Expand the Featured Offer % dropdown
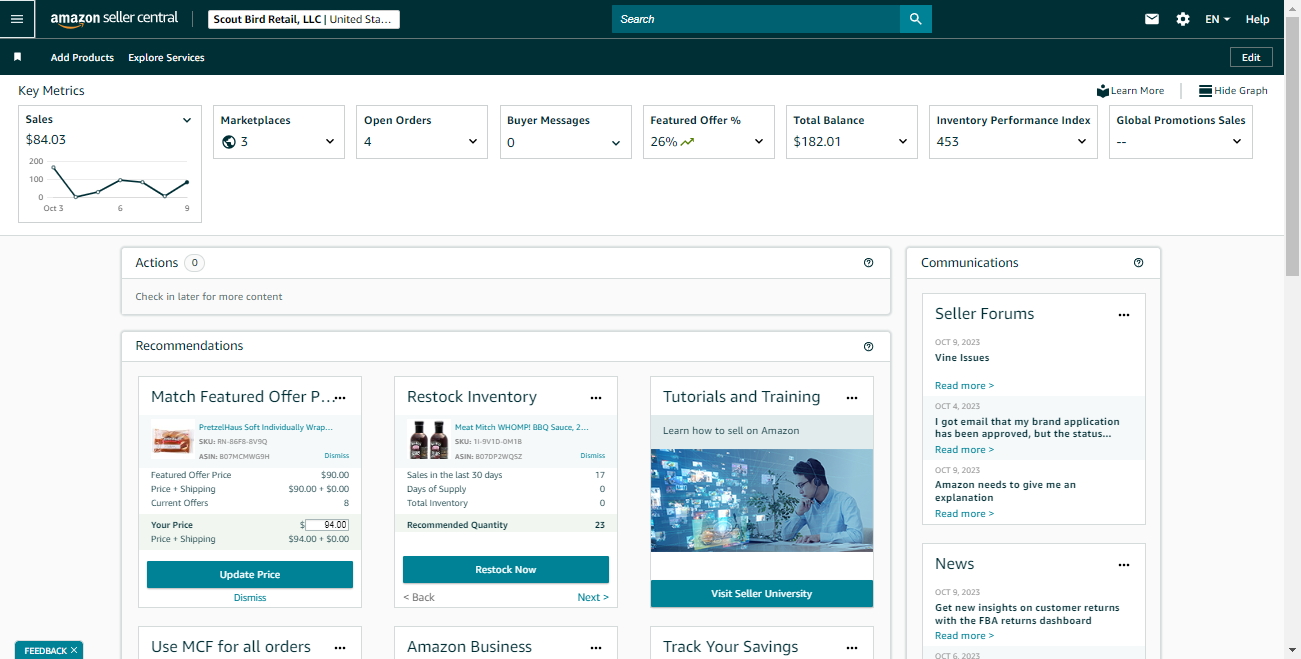Screen dimensions: 1301x659 [759, 142]
